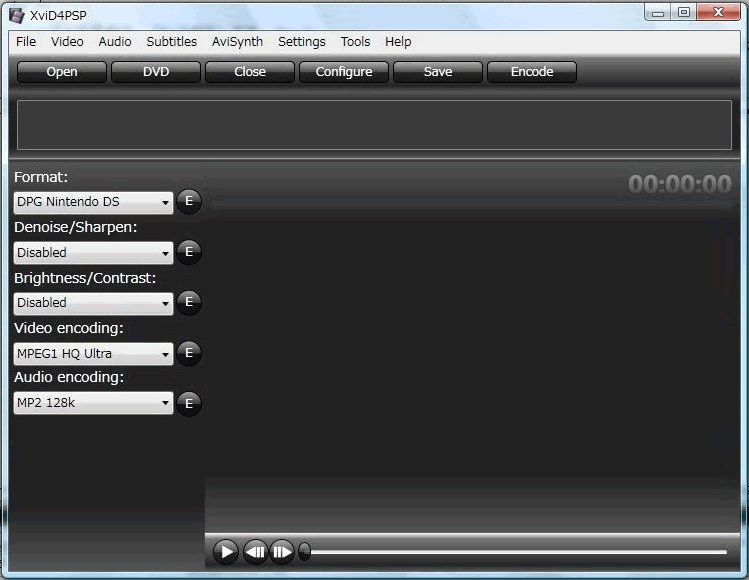Image resolution: width=749 pixels, height=580 pixels.
Task: Open the Video encoding dropdown MPEG1 HQ Ultra
Action: [x=94, y=354]
